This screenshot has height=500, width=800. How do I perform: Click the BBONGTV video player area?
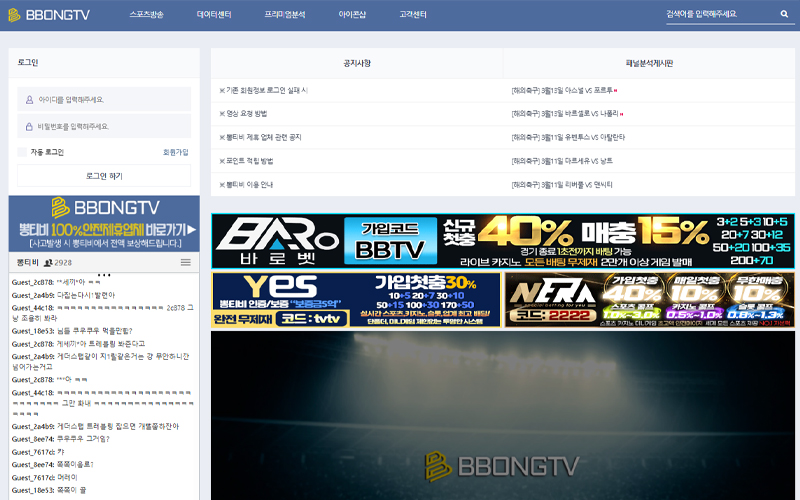click(503, 415)
